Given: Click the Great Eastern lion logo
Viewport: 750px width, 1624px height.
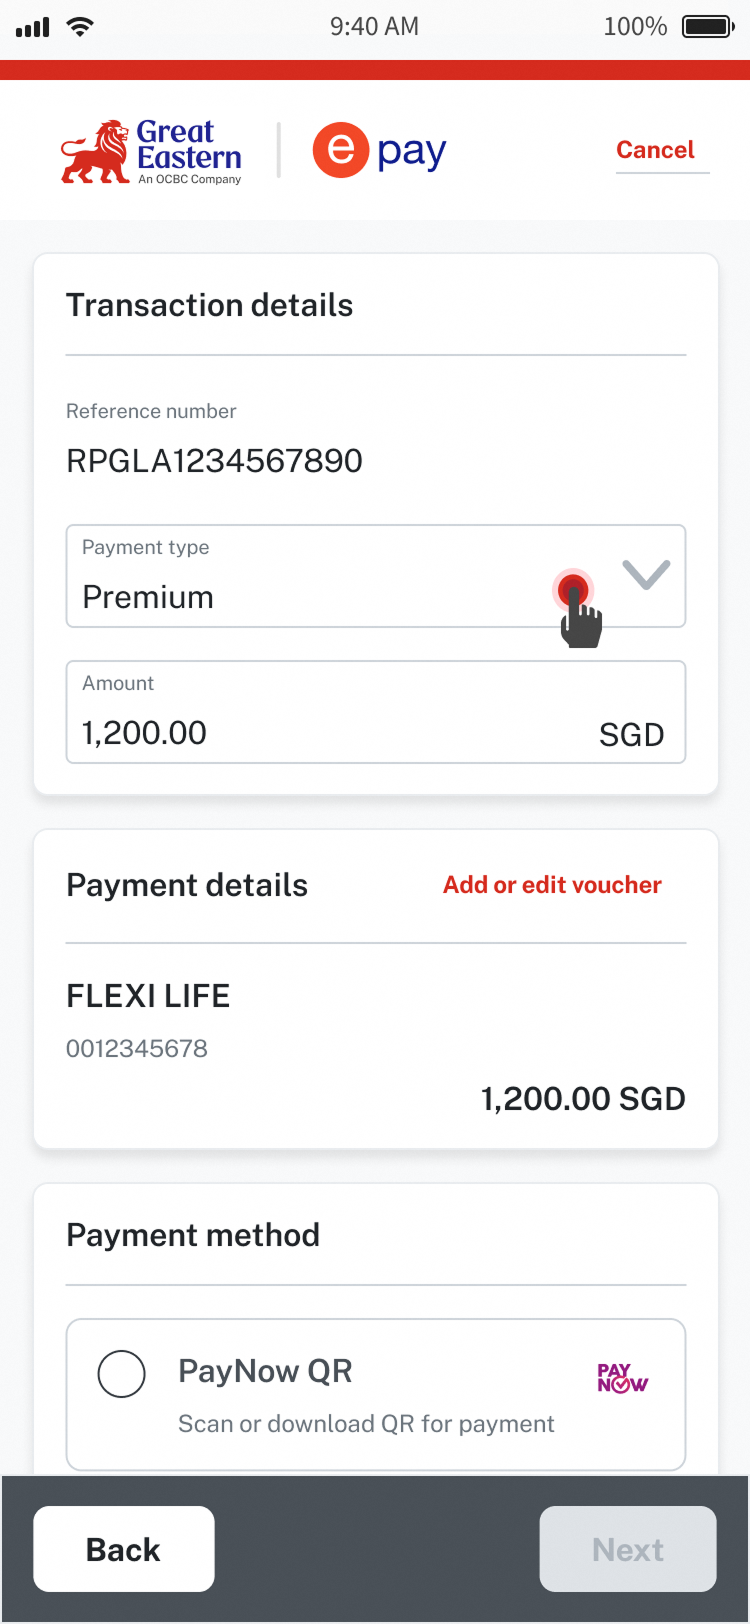Looking at the screenshot, I should pos(95,152).
